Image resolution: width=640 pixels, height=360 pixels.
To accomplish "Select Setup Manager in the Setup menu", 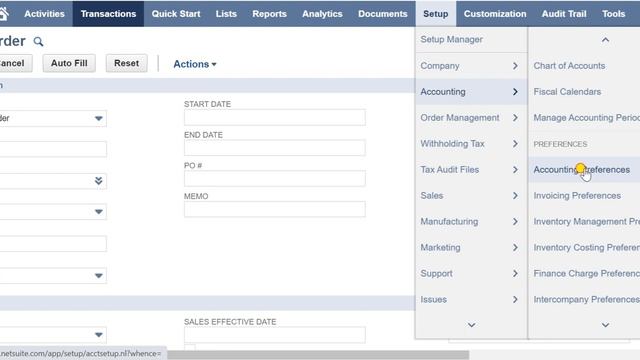I will click(x=471, y=40).
